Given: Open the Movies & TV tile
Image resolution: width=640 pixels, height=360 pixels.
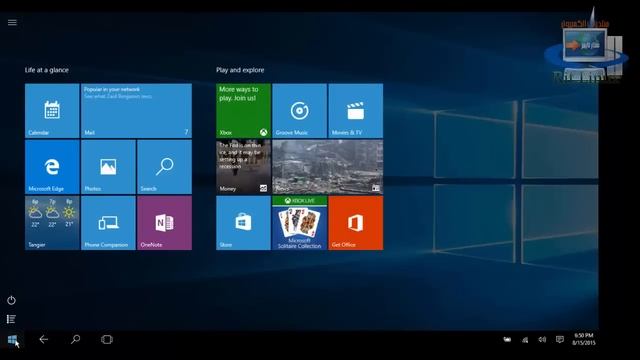Looking at the screenshot, I should click(356, 111).
